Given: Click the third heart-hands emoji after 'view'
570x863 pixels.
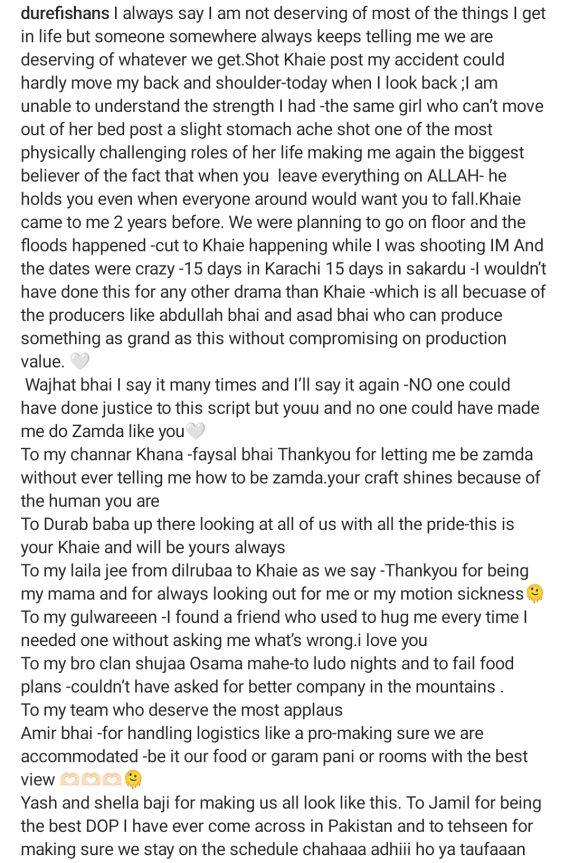Looking at the screenshot, I should click(x=111, y=779).
